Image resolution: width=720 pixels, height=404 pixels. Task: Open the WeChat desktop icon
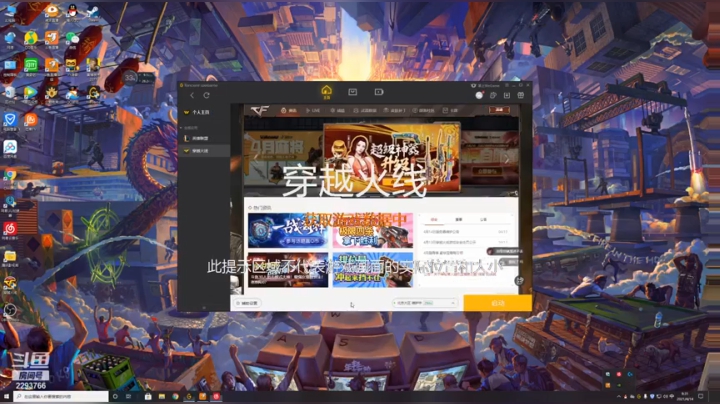click(x=72, y=39)
